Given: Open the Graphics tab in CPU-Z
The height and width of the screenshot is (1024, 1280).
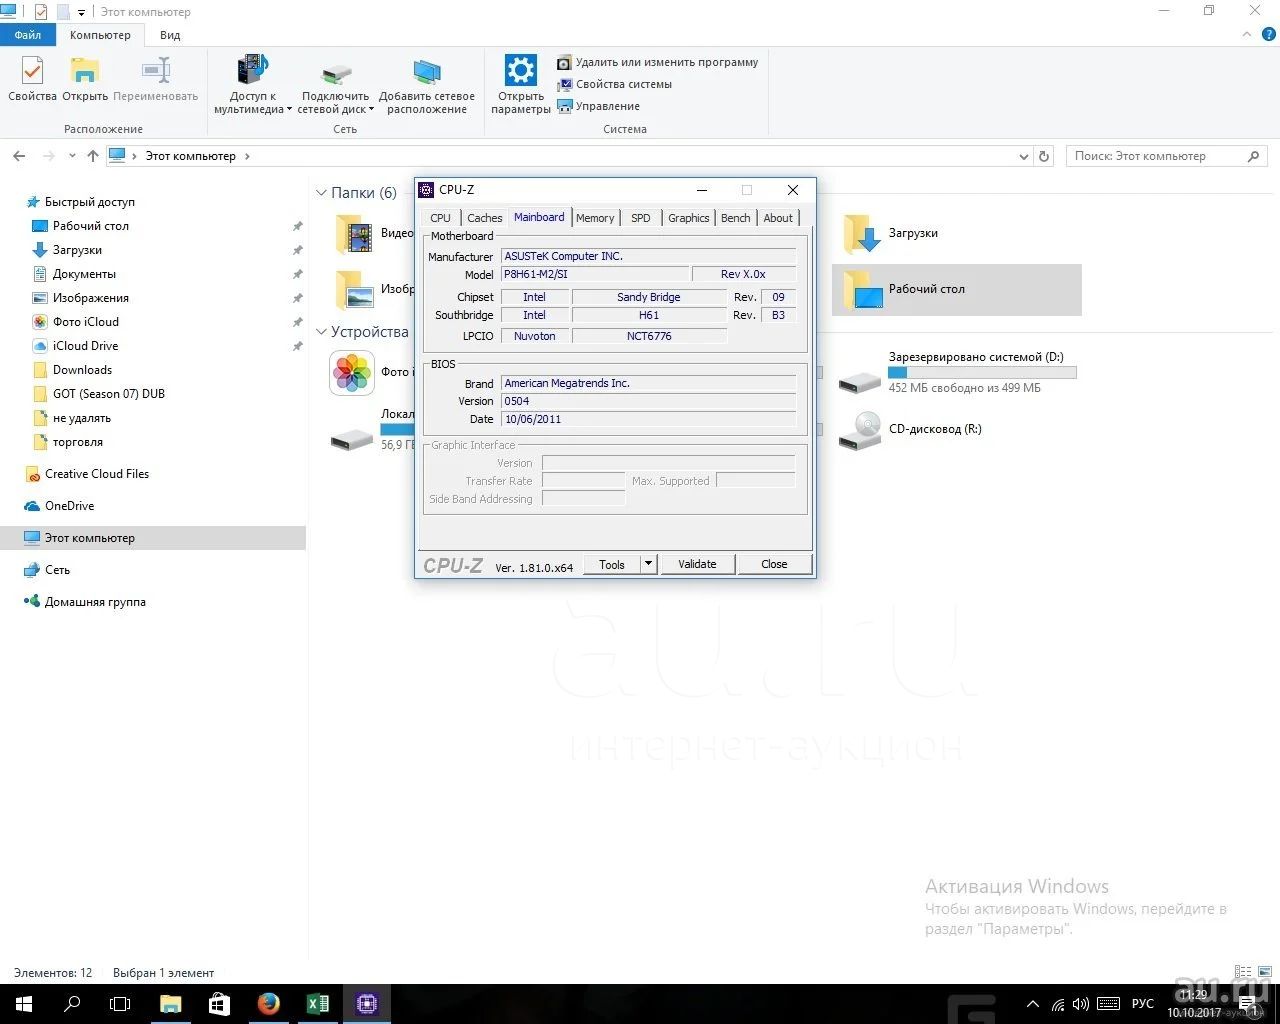Looking at the screenshot, I should pyautogui.click(x=689, y=218).
